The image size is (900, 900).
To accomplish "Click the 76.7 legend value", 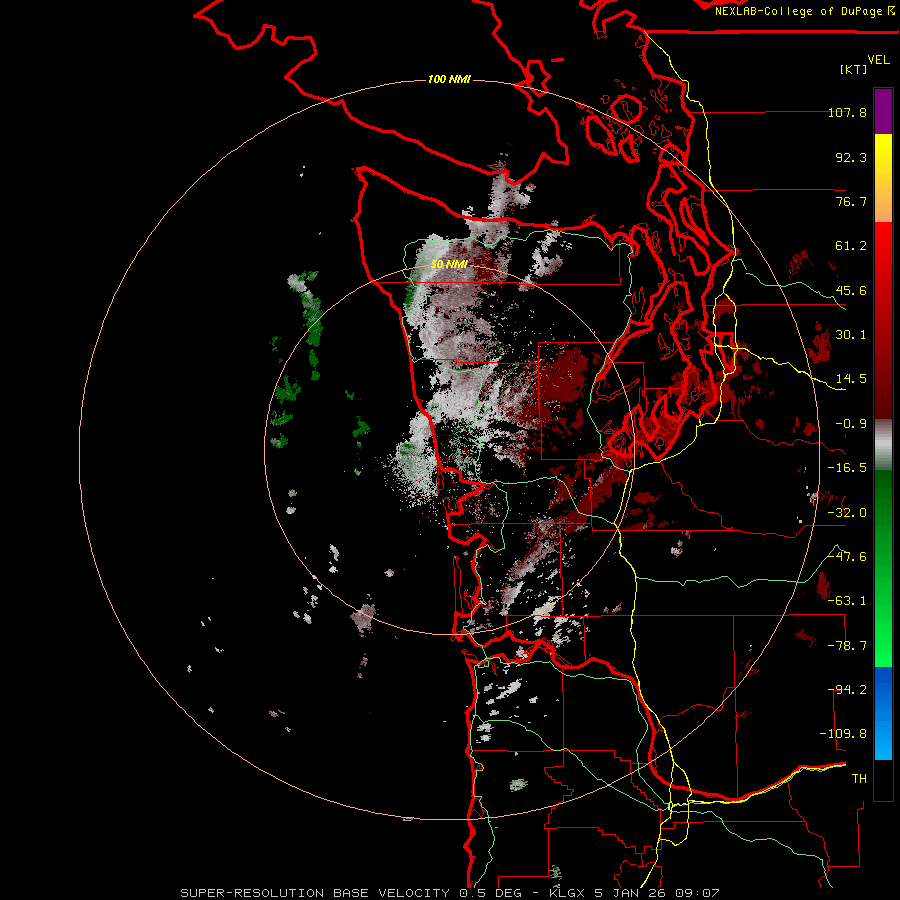I will point(851,201).
